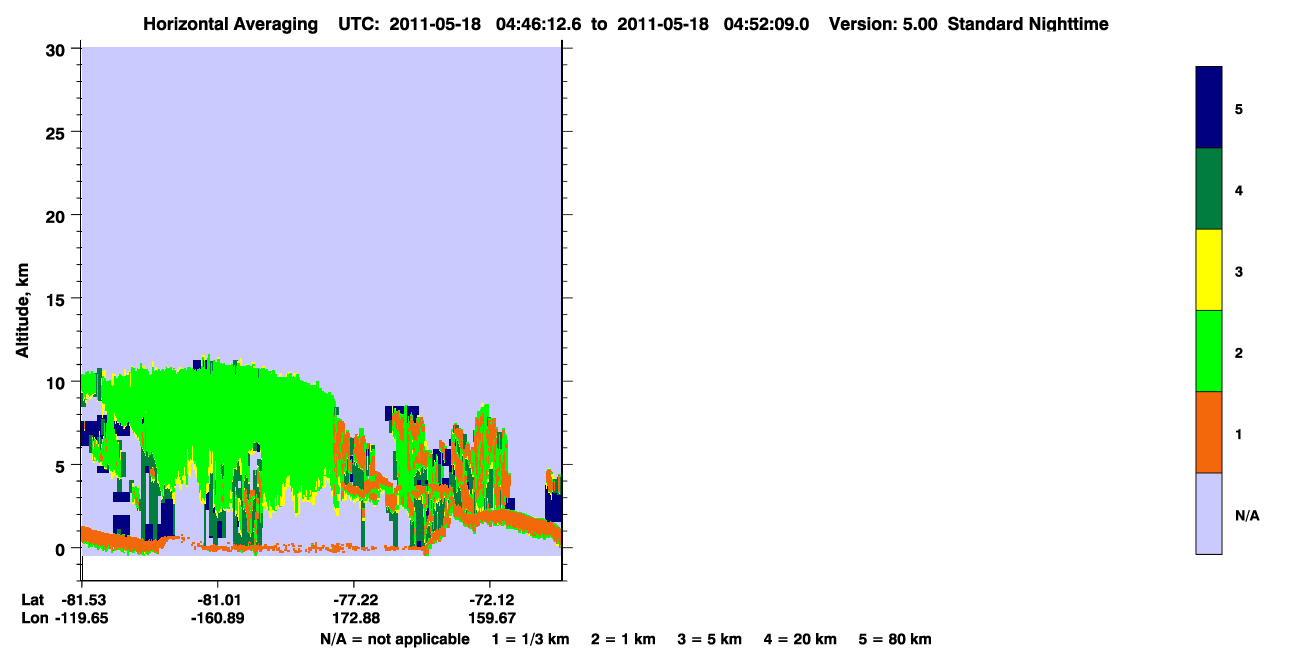Click the 'Lat' row label
Image resolution: width=1300 pixels, height=667 pixels.
[x=33, y=600]
